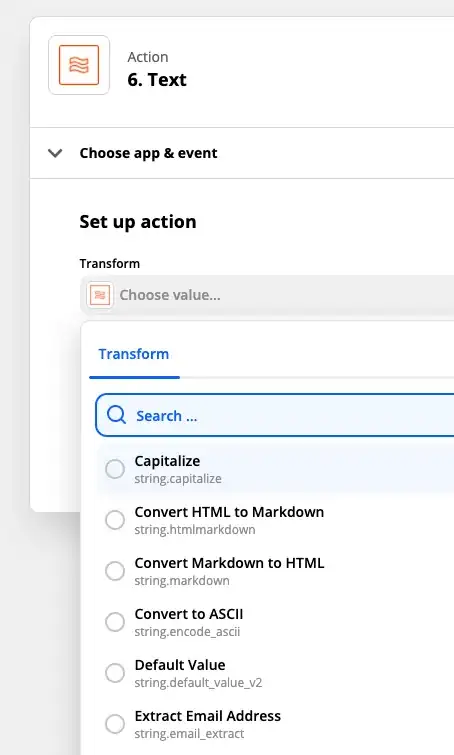Click the Extract Email Address label
Image resolution: width=454 pixels, height=755 pixels.
[x=208, y=716]
